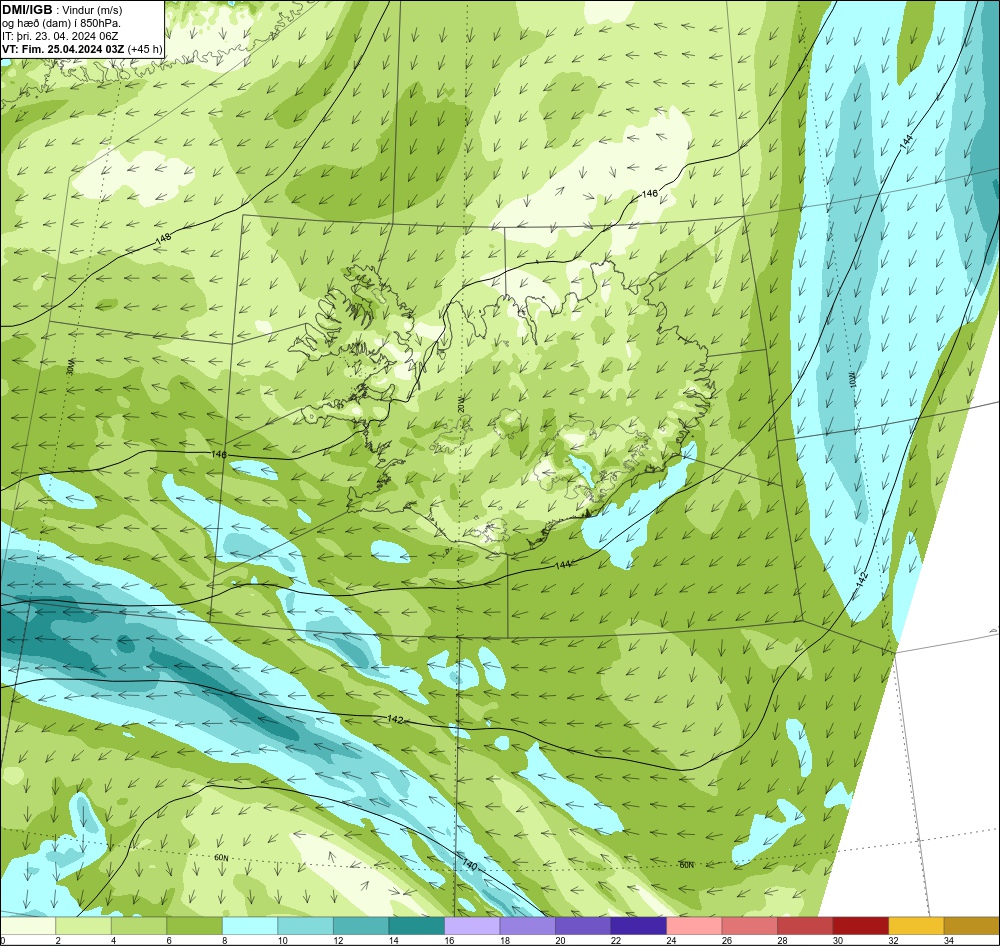Click the 30W meridian label
Screen dimensions: 1000x946
pos(70,366)
